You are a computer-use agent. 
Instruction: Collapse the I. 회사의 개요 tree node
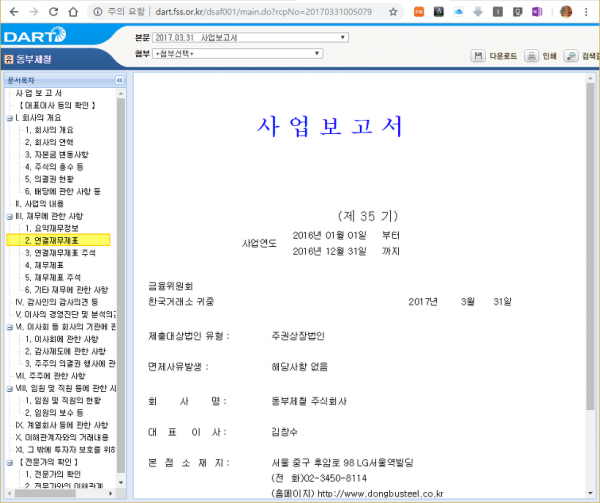[10, 119]
